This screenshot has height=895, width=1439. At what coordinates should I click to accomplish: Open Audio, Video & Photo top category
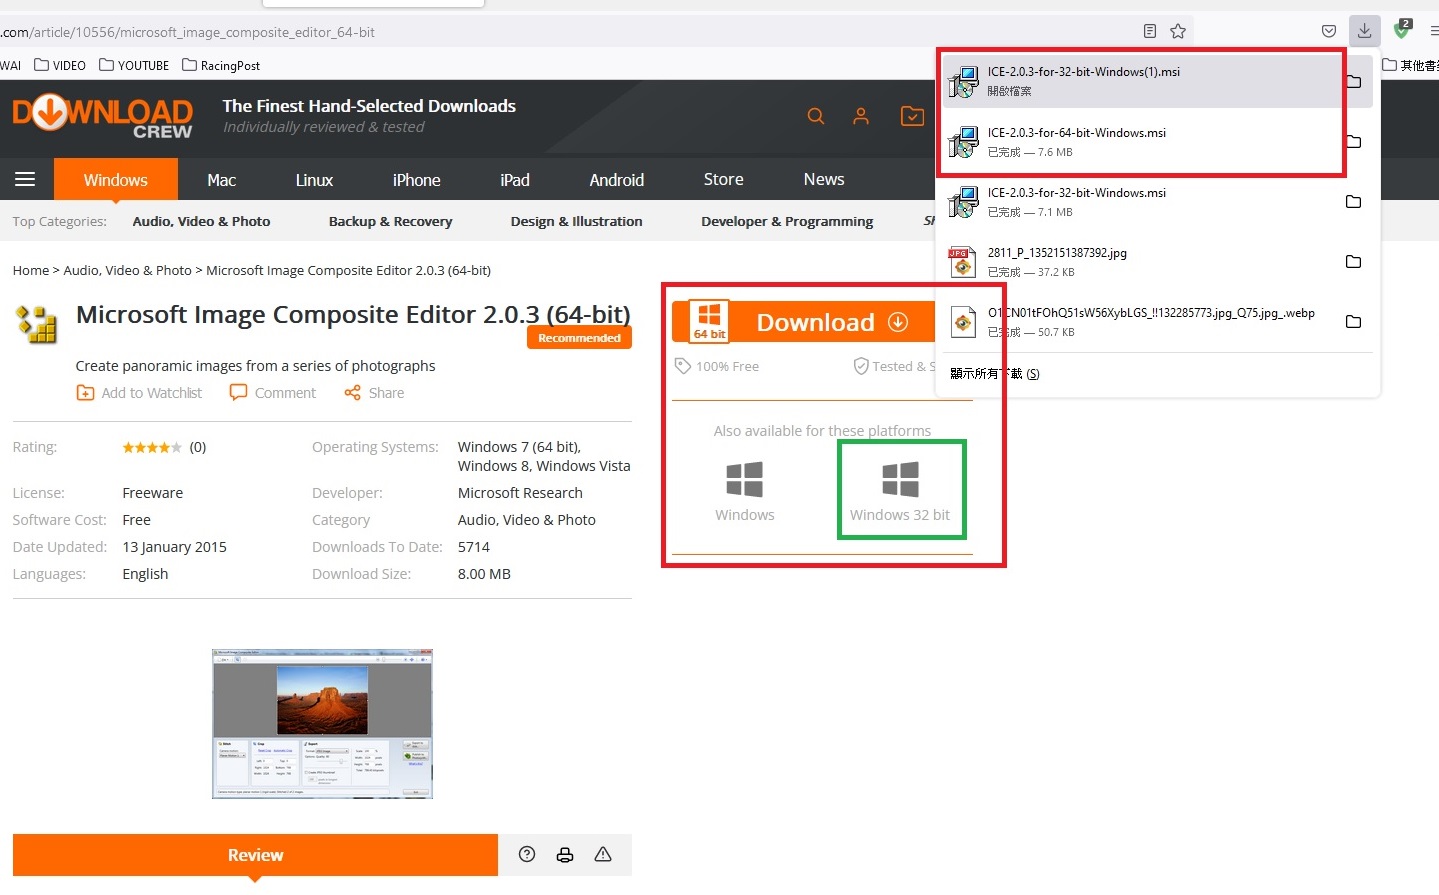pos(202,221)
